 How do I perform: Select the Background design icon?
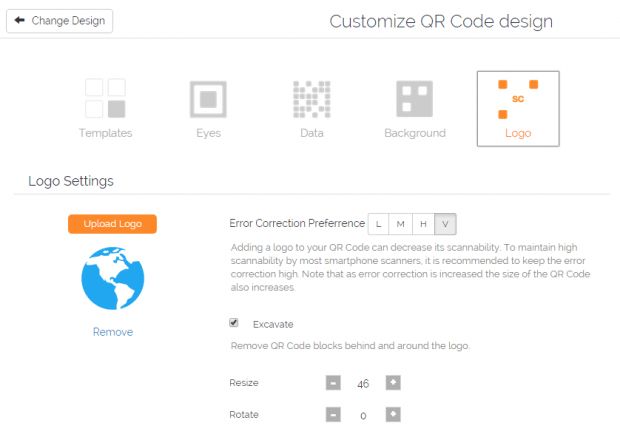[x=415, y=98]
